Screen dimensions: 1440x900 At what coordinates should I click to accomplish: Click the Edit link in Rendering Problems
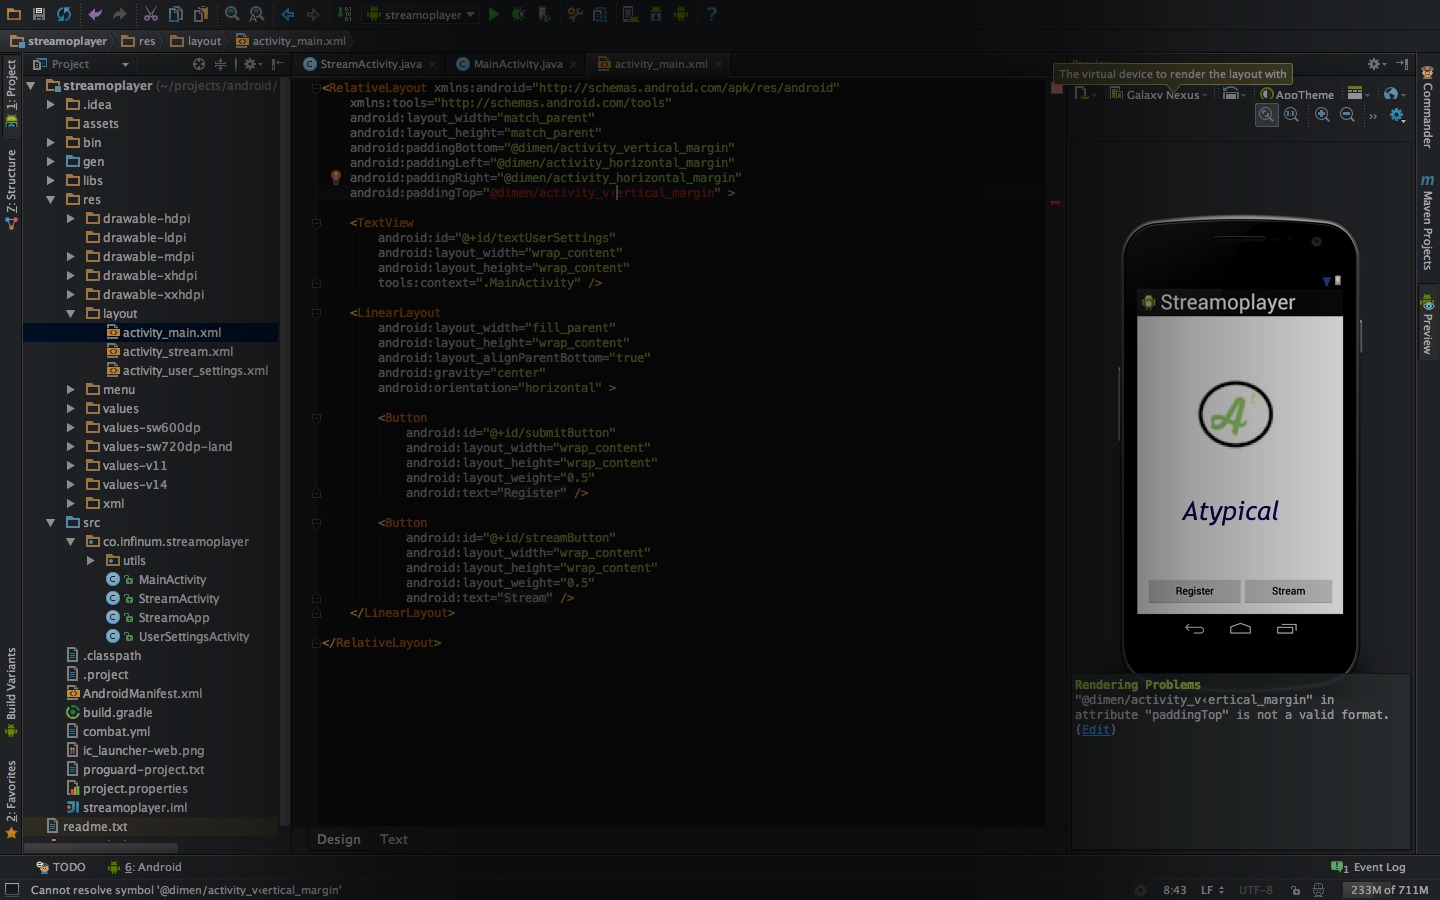pyautogui.click(x=1095, y=730)
